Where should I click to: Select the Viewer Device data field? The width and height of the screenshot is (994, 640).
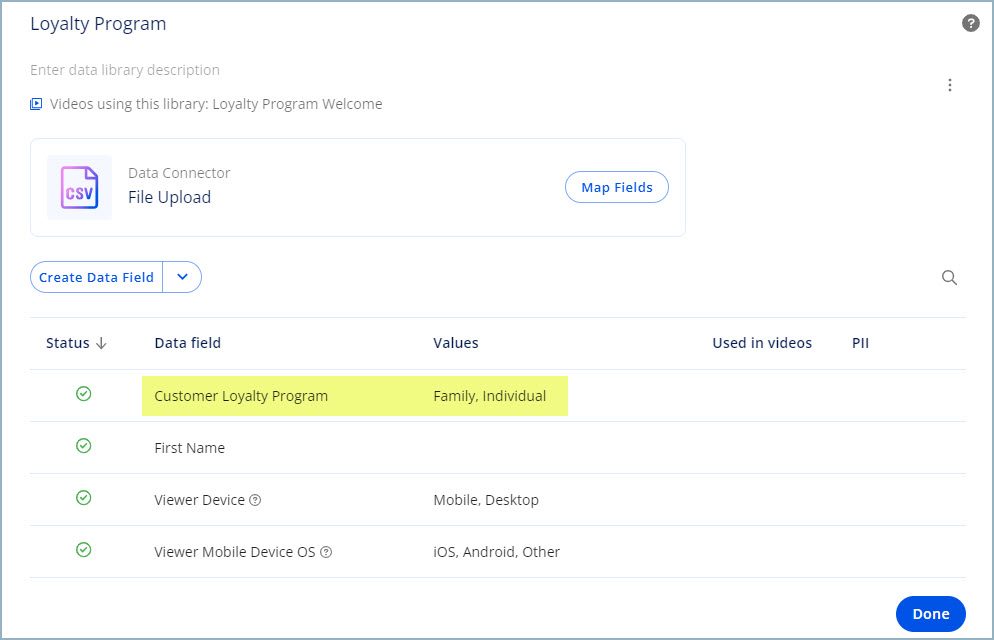pyautogui.click(x=200, y=500)
